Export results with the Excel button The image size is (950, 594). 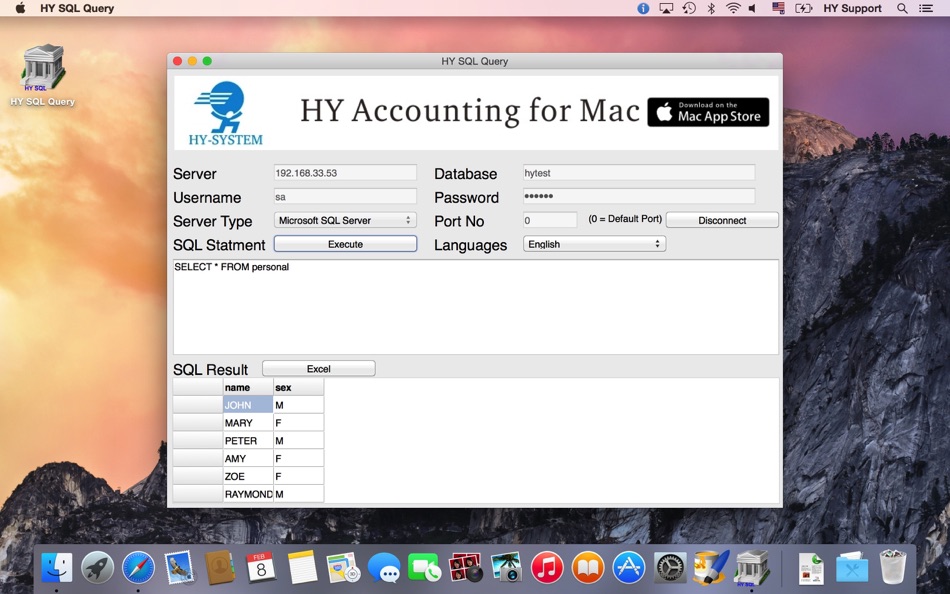pos(319,369)
